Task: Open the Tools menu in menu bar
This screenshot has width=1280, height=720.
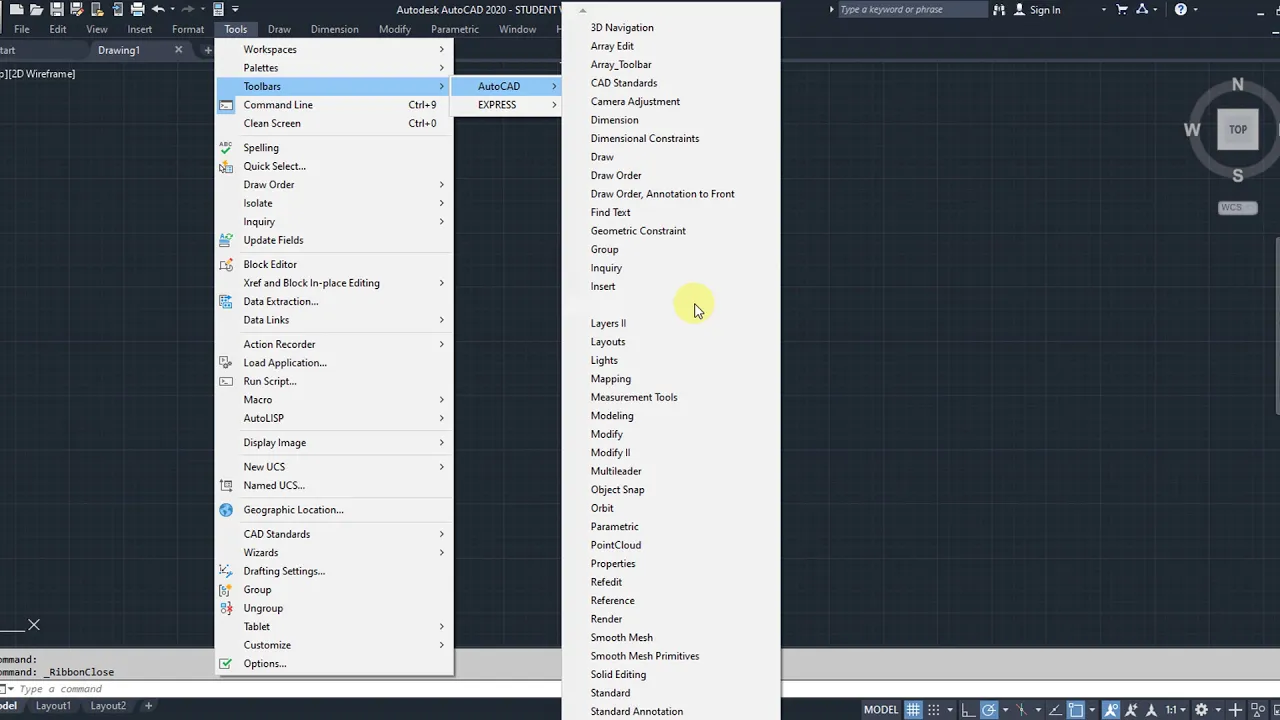Action: (236, 29)
